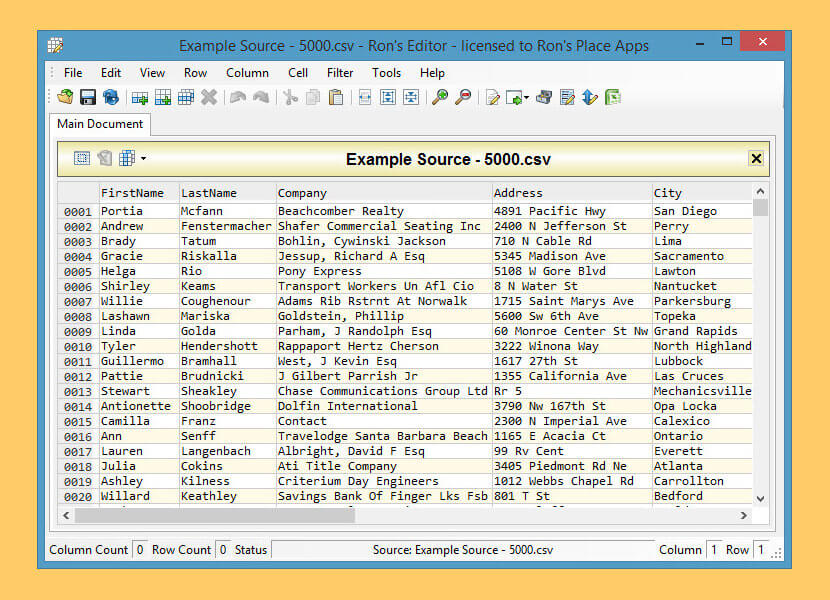Click the Find magnifier with green dot

point(440,97)
